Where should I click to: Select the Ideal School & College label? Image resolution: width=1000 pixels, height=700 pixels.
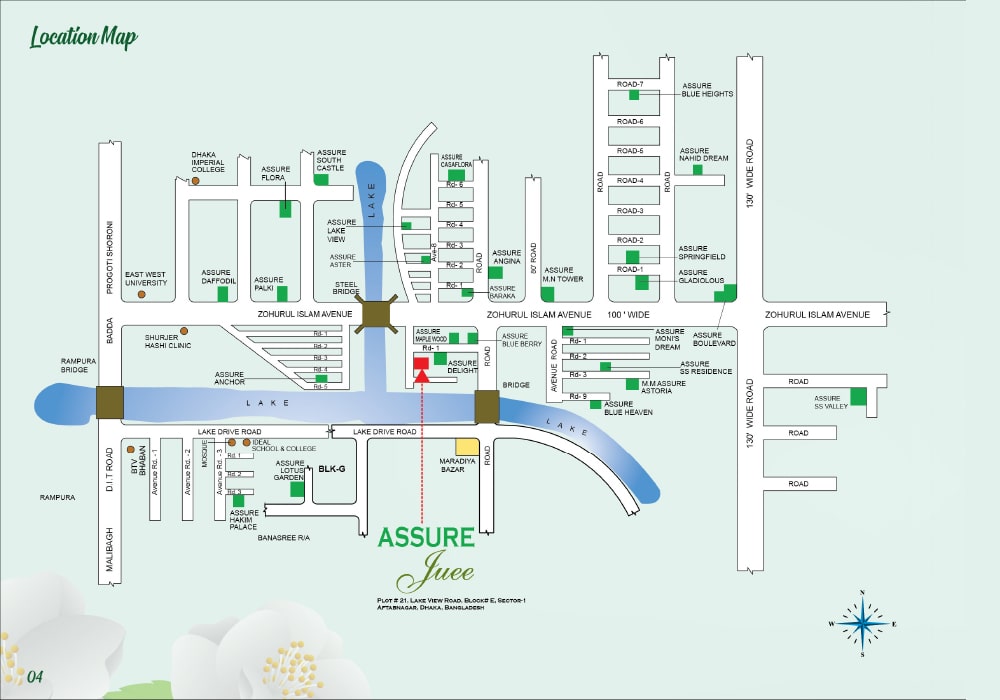pyautogui.click(x=284, y=445)
